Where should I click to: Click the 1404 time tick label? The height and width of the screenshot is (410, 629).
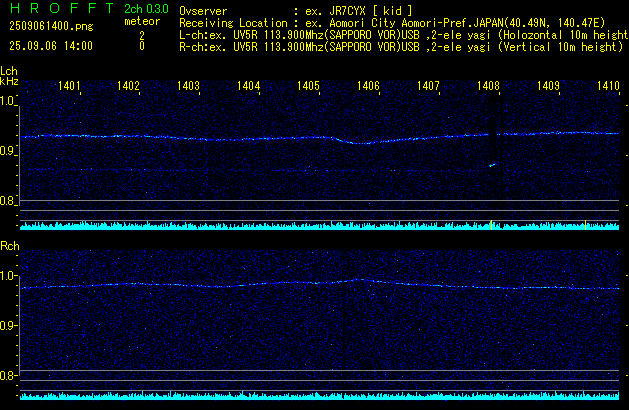(248, 86)
